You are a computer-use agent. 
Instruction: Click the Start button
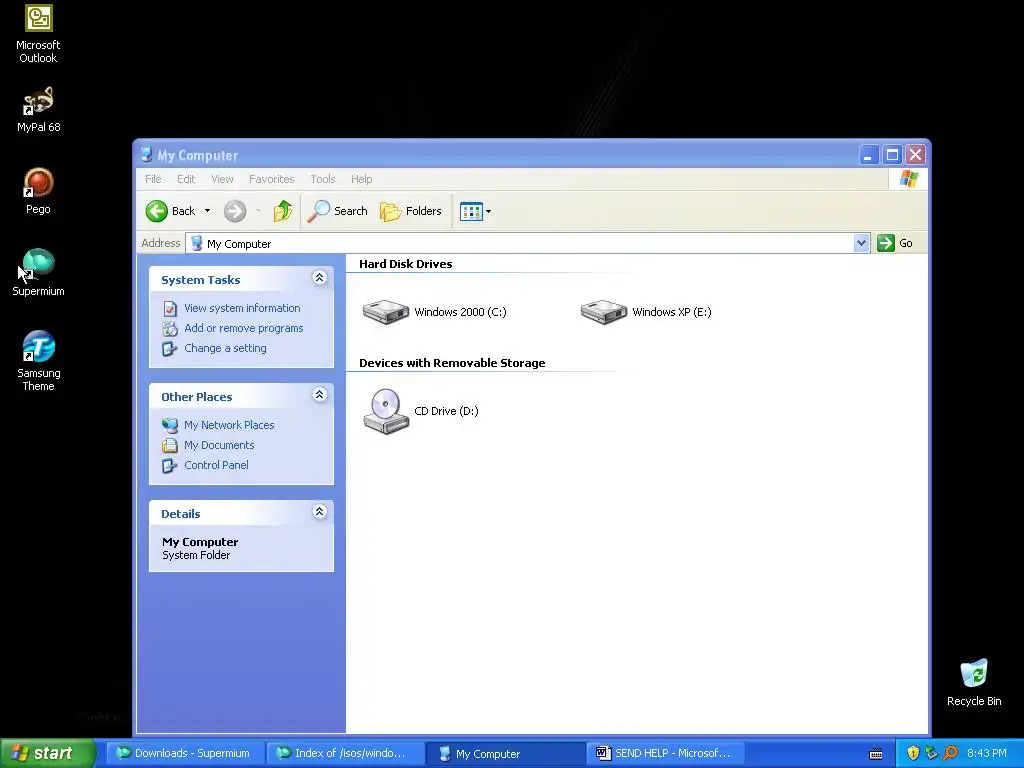pyautogui.click(x=47, y=753)
